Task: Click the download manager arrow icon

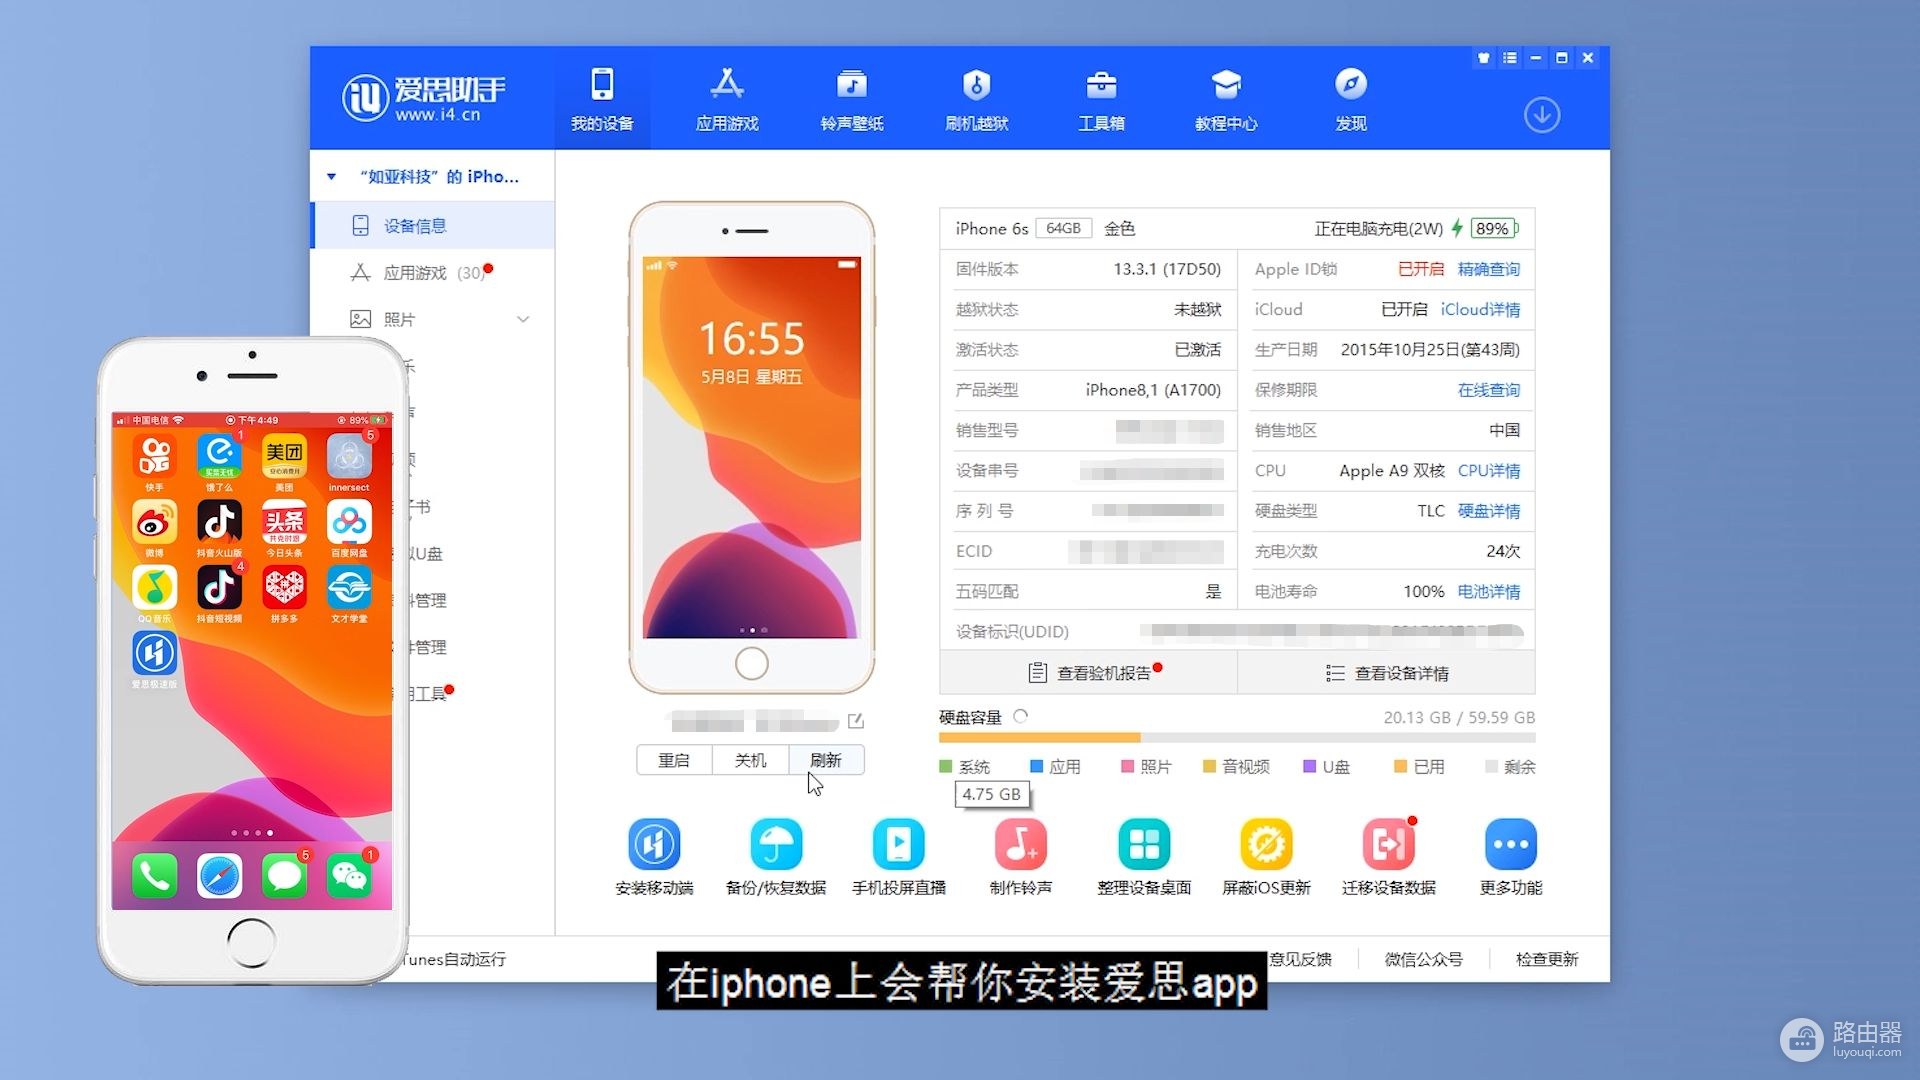Action: pyautogui.click(x=1542, y=115)
